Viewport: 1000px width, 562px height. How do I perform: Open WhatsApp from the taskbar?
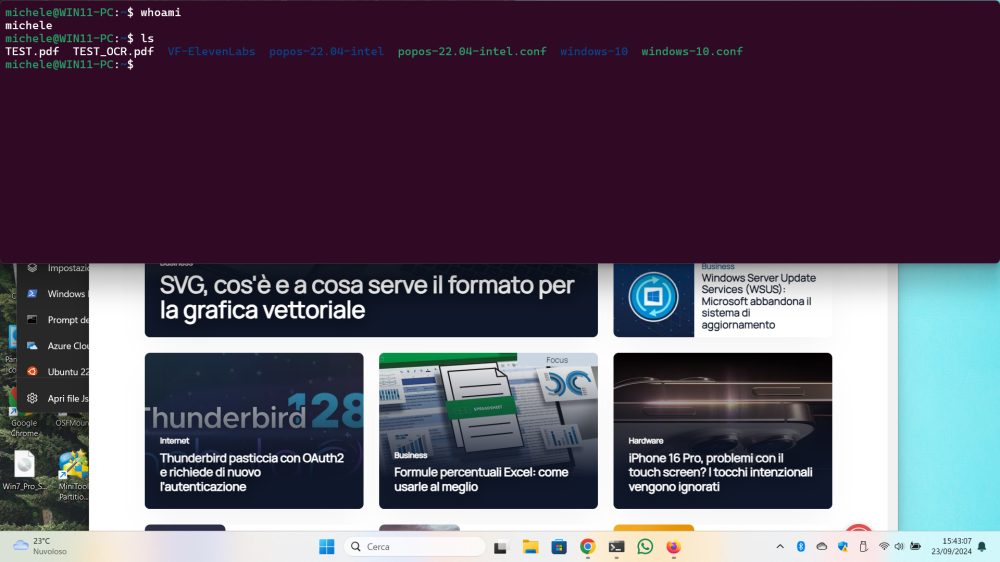pyautogui.click(x=645, y=547)
